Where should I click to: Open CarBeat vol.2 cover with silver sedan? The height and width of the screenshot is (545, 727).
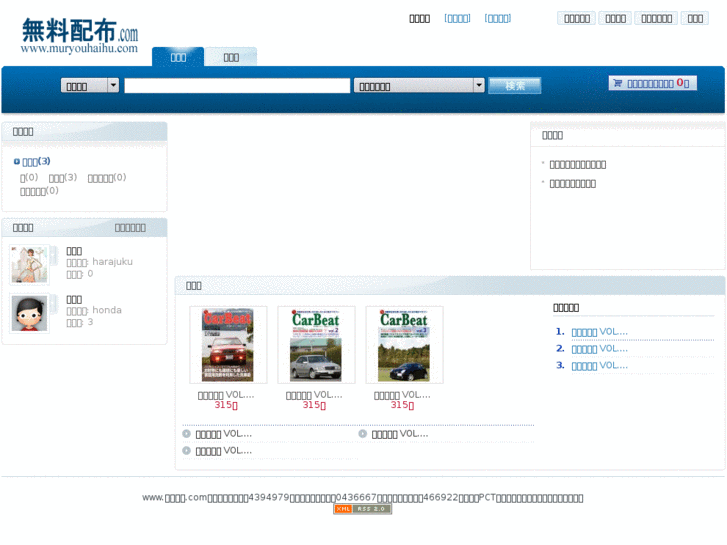click(316, 345)
